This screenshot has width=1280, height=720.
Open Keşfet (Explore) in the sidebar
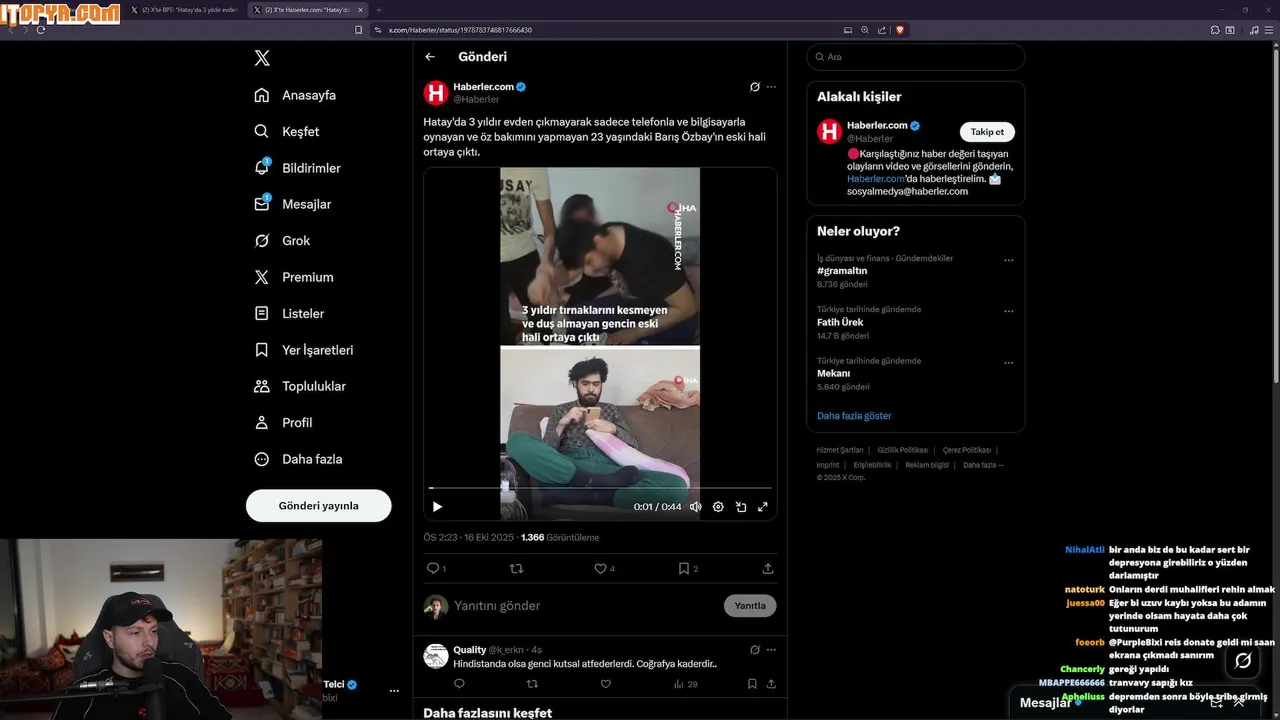pos(287,131)
